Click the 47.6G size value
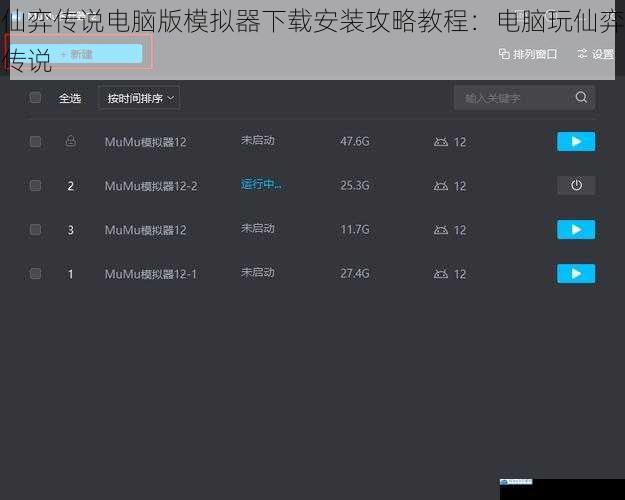The width and height of the screenshot is (625, 500). click(x=355, y=141)
